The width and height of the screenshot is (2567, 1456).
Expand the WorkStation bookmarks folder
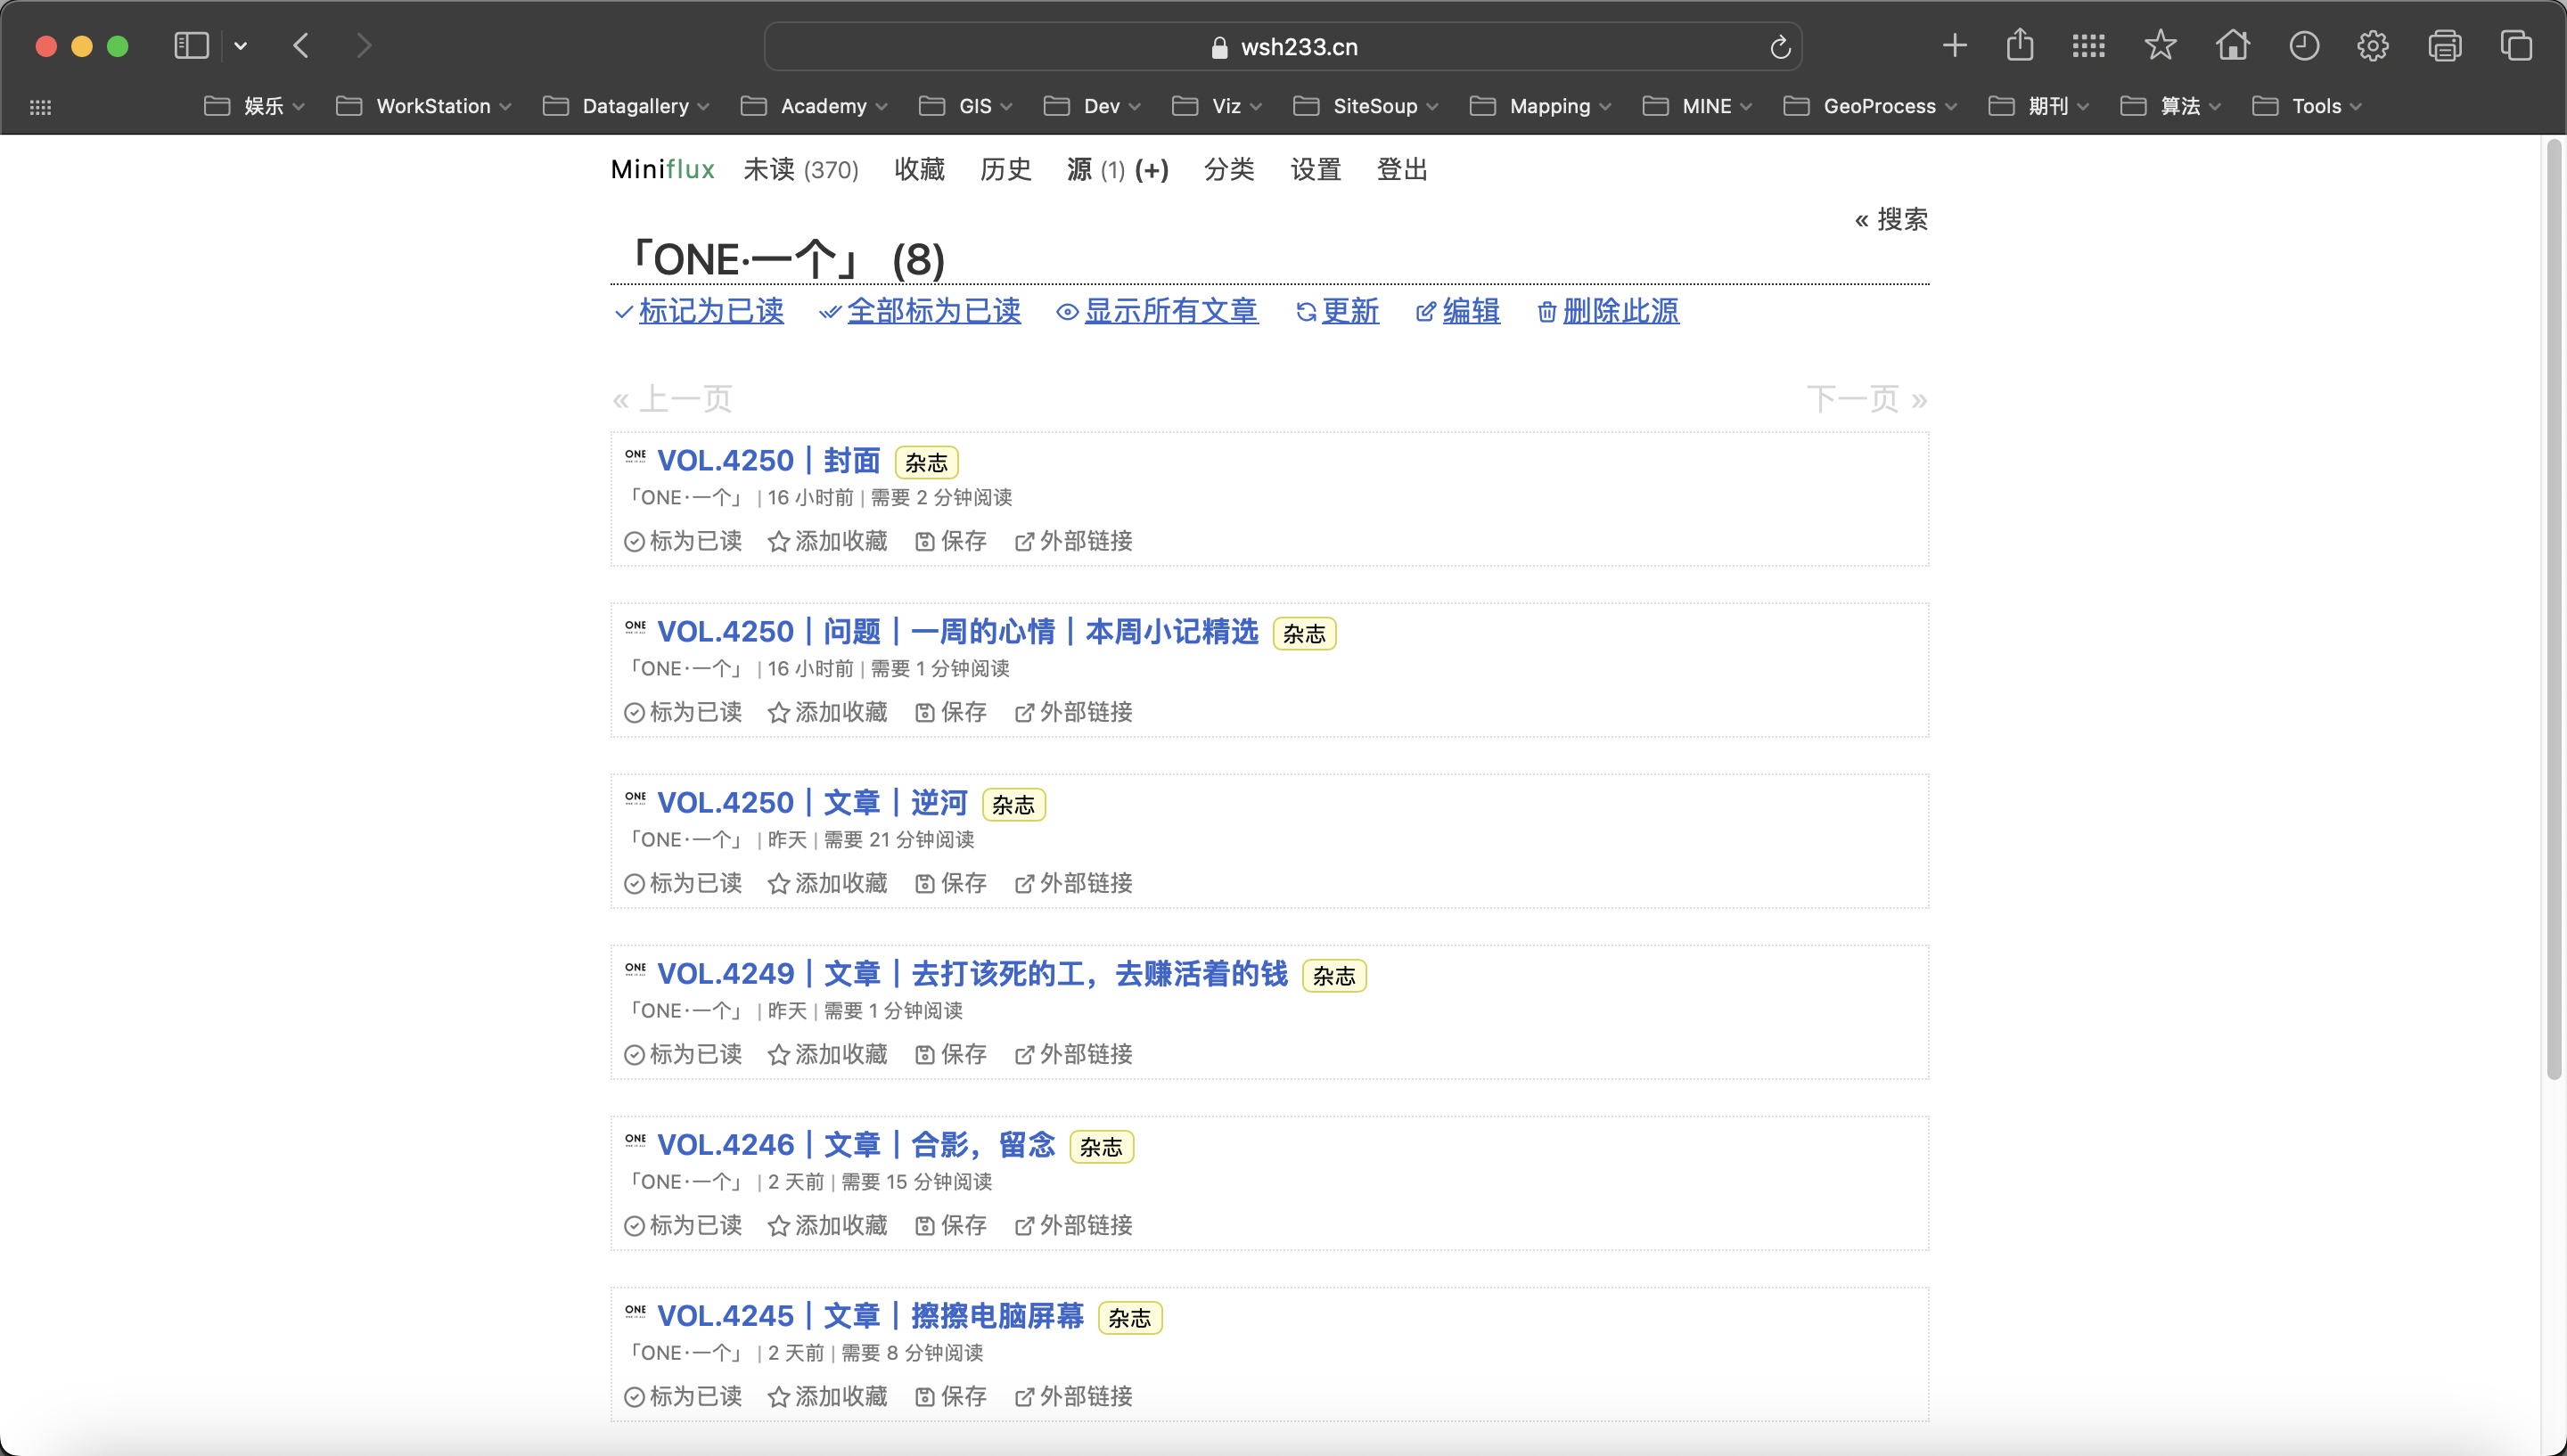coord(424,106)
